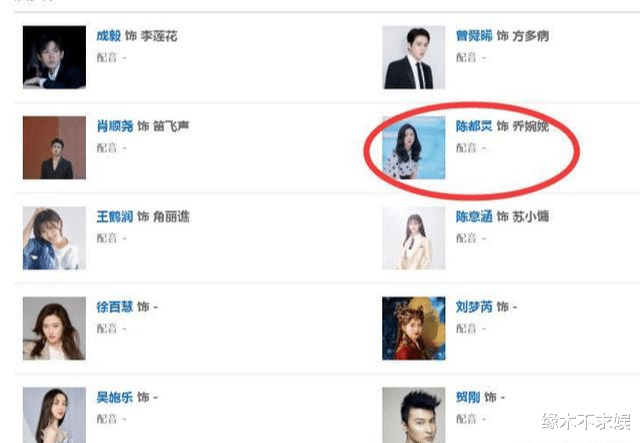
Task: Open 陈都灵 actor name link
Action: coord(474,126)
